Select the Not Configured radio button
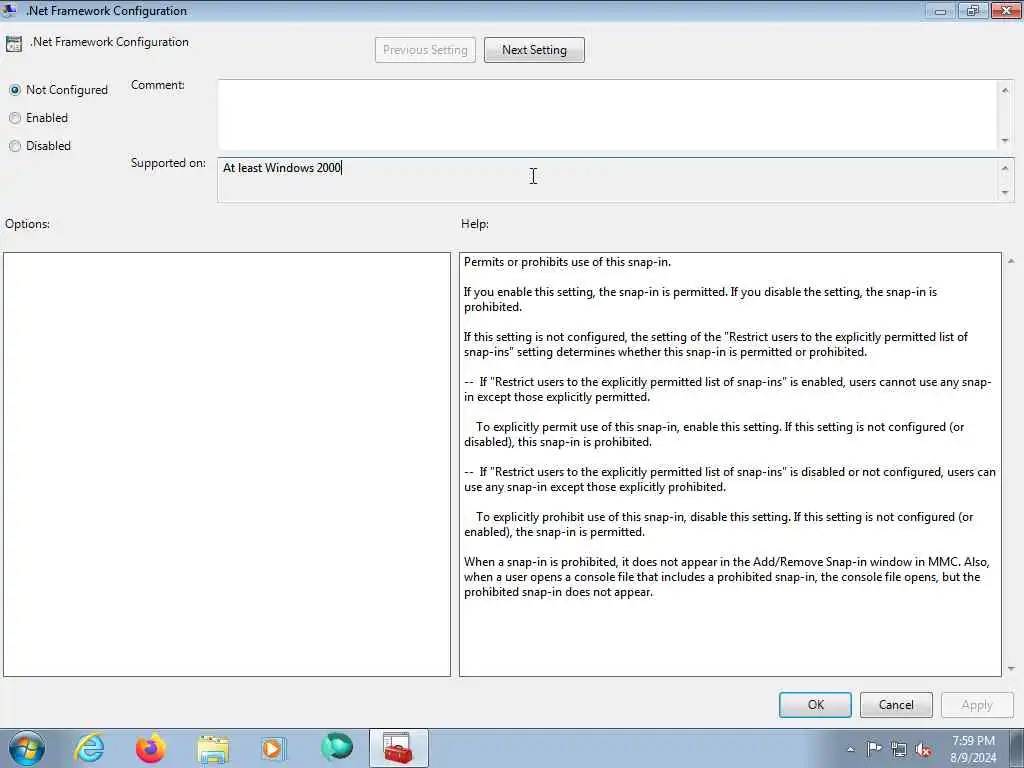 pos(15,90)
